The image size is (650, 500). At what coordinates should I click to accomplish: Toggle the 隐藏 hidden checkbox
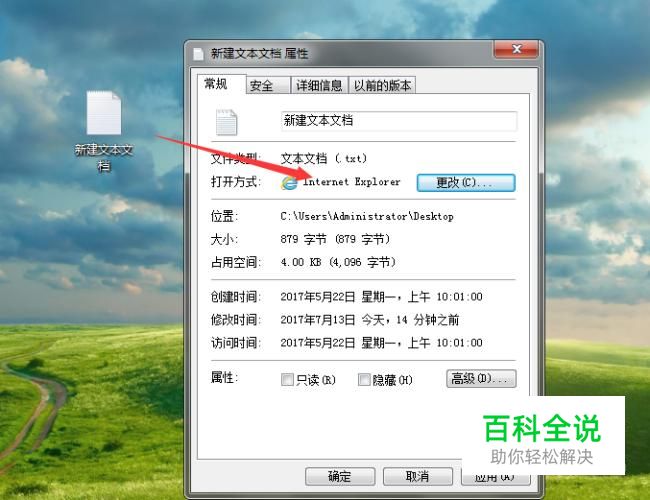364,379
